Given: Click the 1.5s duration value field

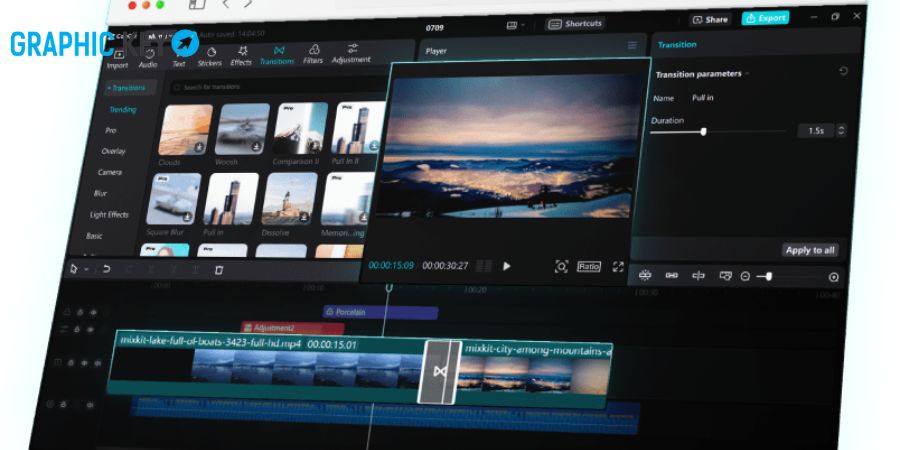Looking at the screenshot, I should coord(816,131).
